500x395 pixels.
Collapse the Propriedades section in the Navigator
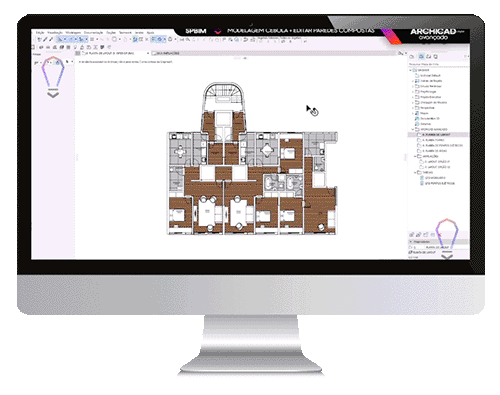click(x=411, y=241)
